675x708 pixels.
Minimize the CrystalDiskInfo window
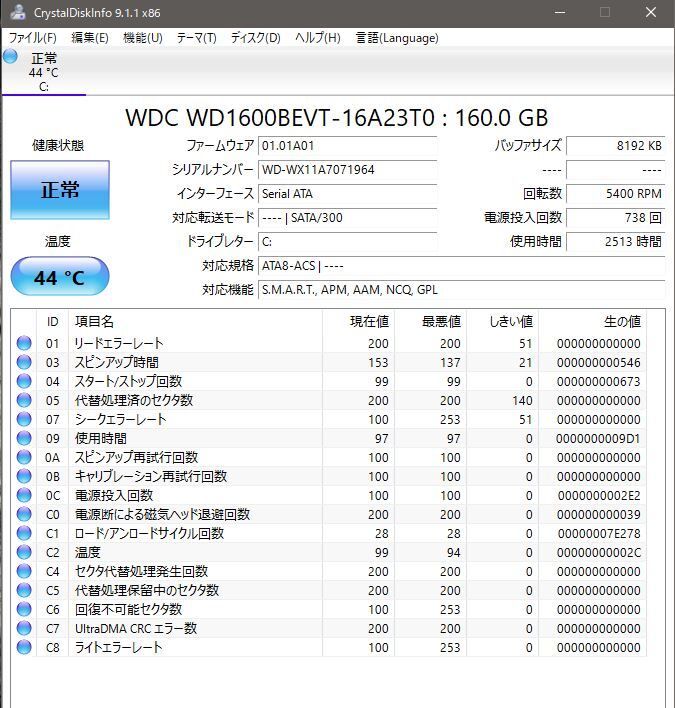pos(560,12)
